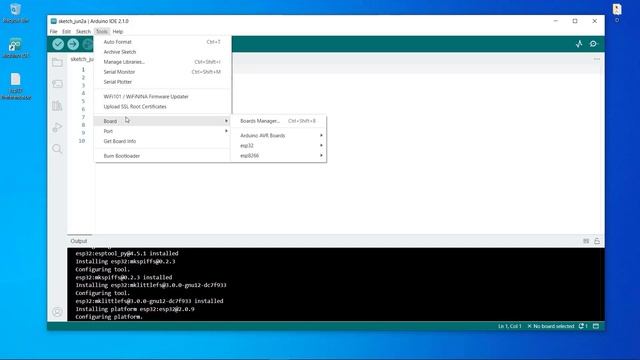
Task: Click 'Ln 1, Col 1' status entry
Action: point(509,326)
